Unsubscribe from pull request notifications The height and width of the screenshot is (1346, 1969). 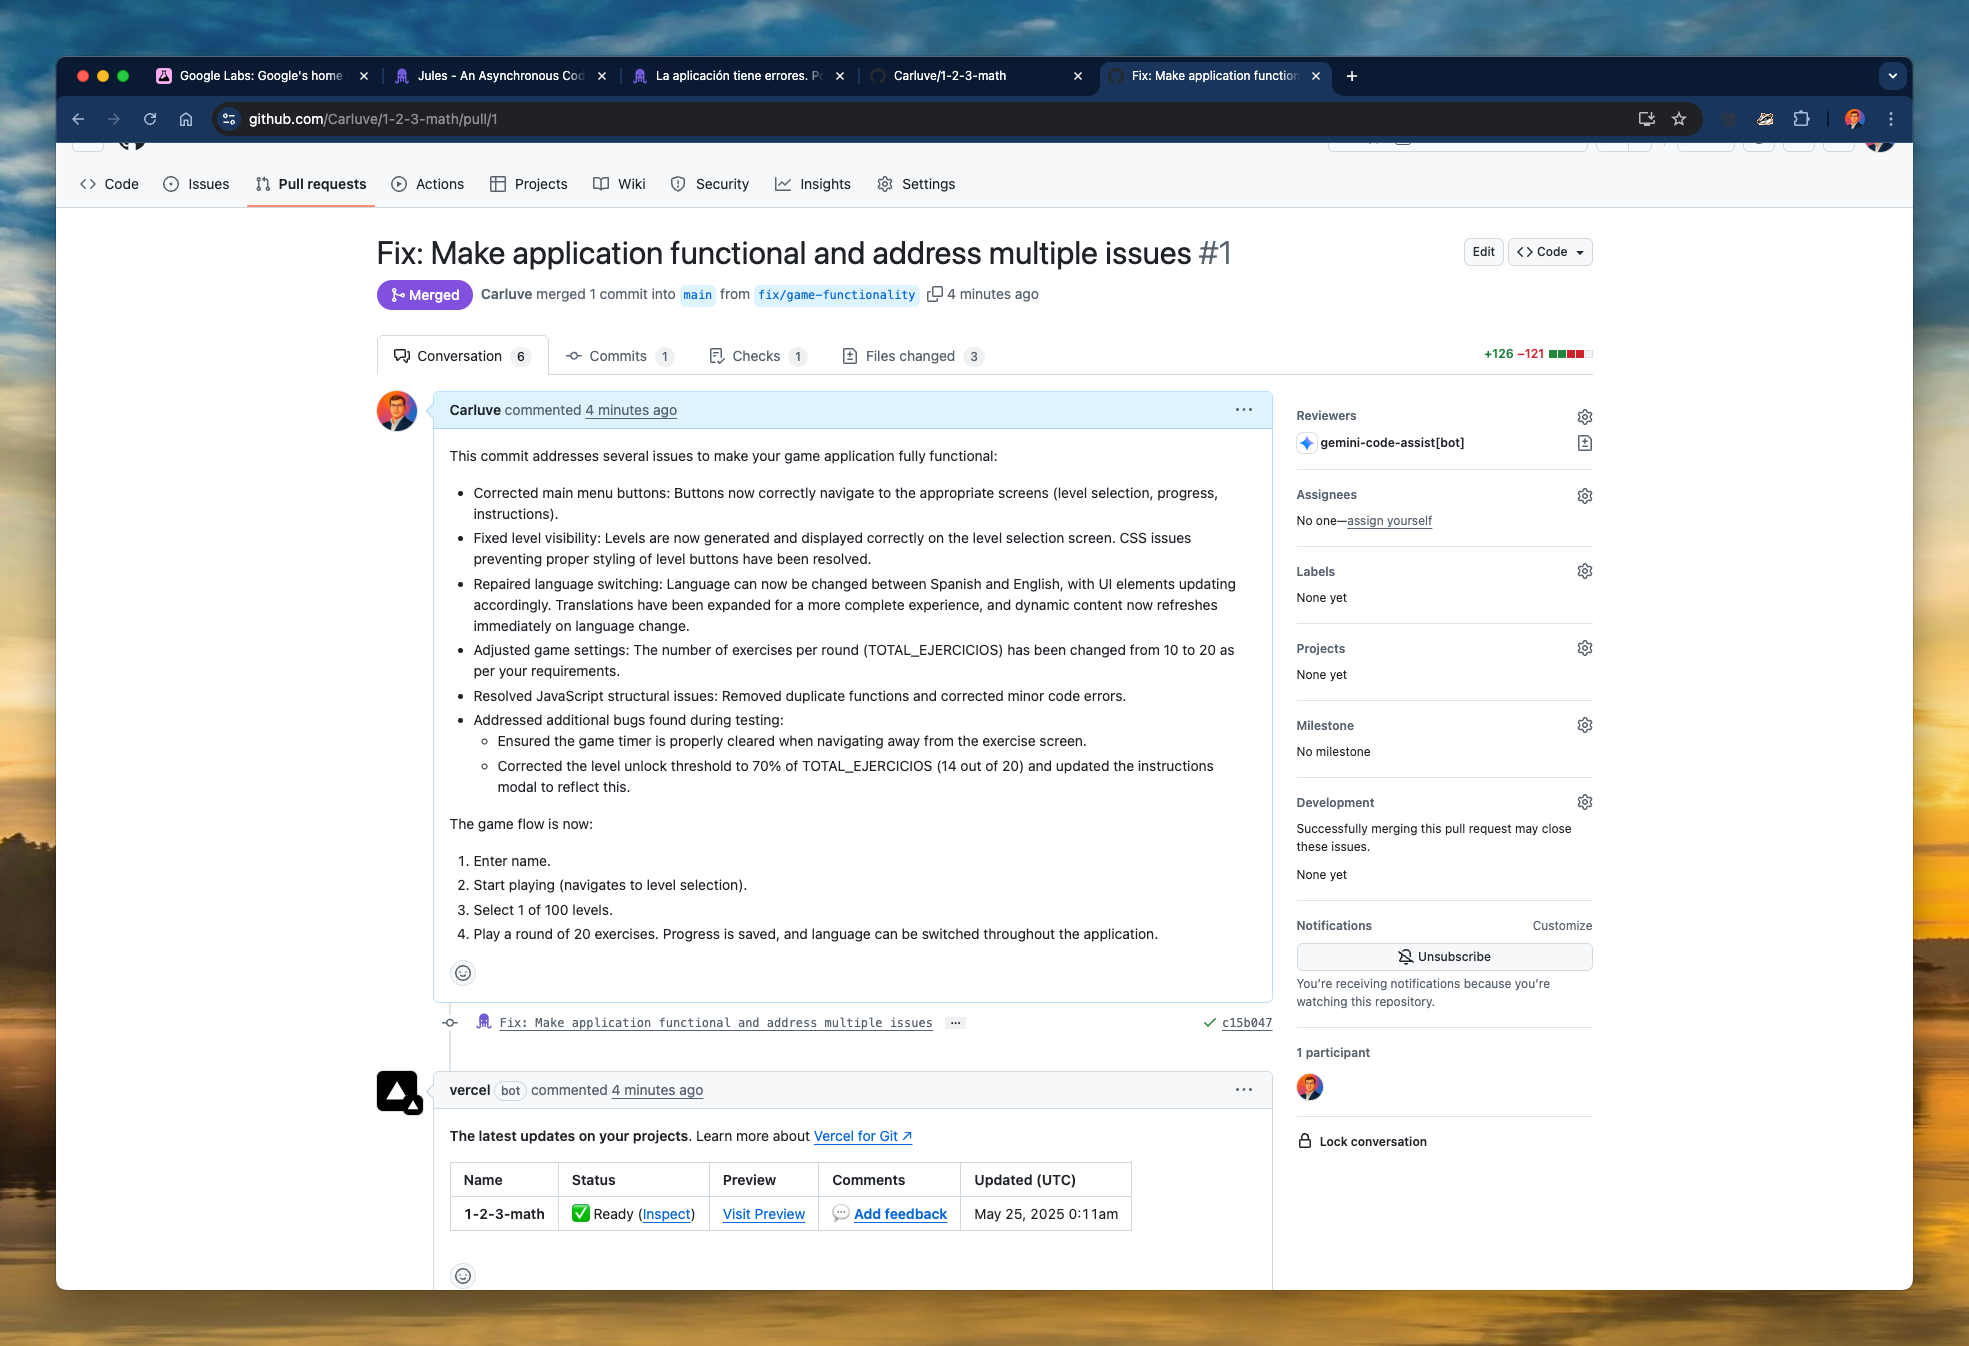coord(1443,956)
